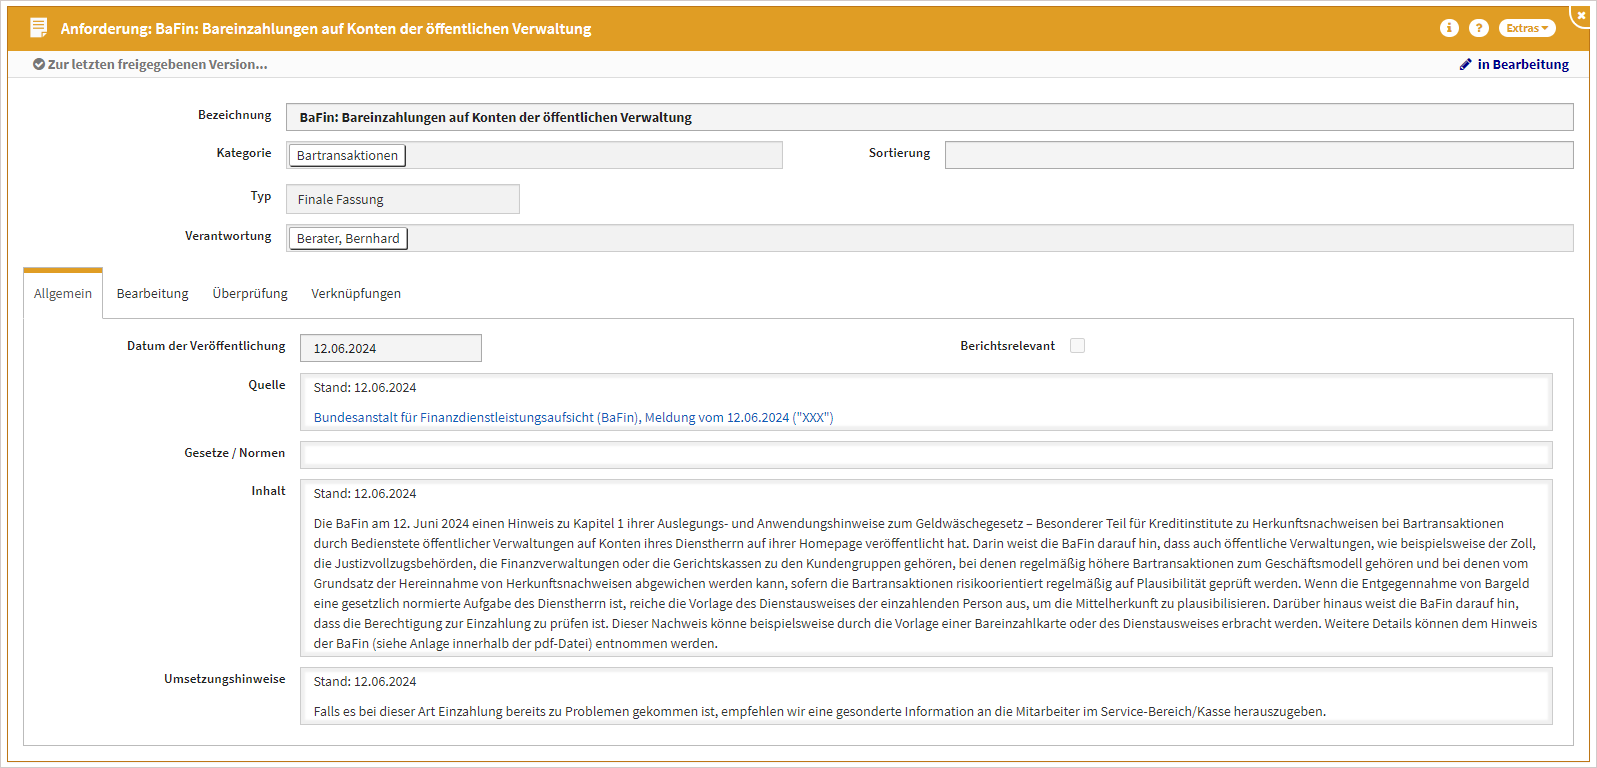Click the info icon in header
Image resolution: width=1597 pixels, height=768 pixels.
click(x=1449, y=28)
